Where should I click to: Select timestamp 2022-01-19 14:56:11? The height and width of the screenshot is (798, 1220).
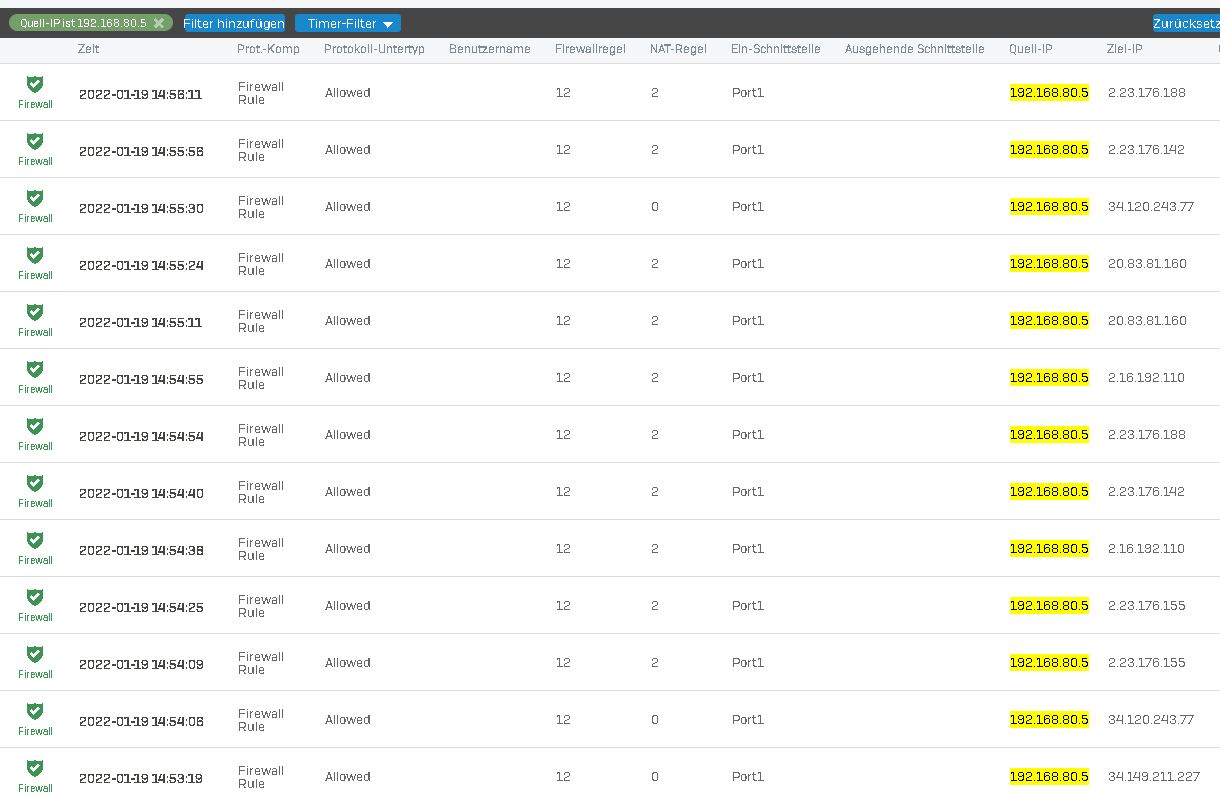click(x=141, y=94)
